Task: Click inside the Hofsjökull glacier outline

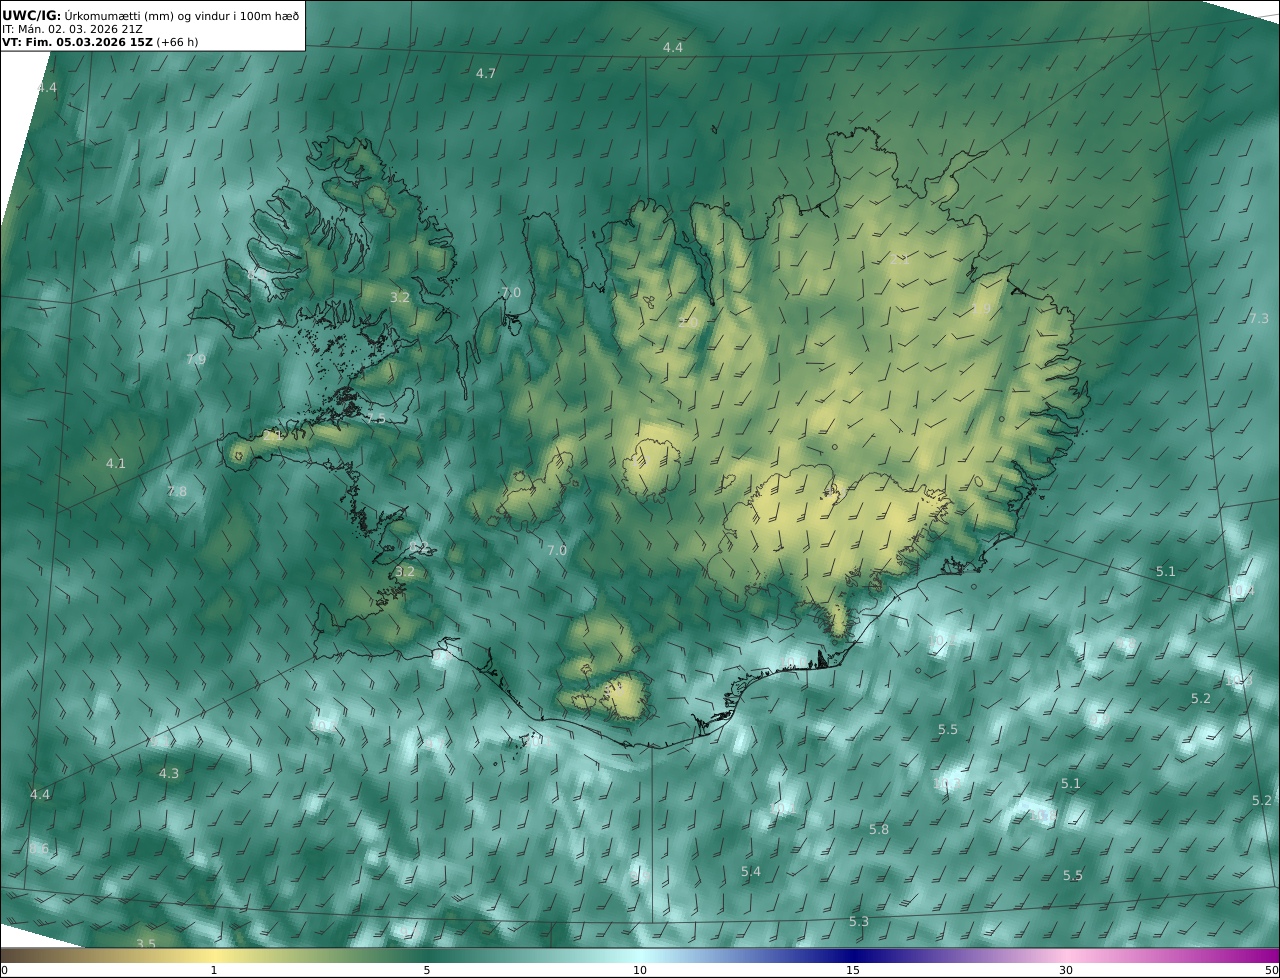Action: (652, 468)
